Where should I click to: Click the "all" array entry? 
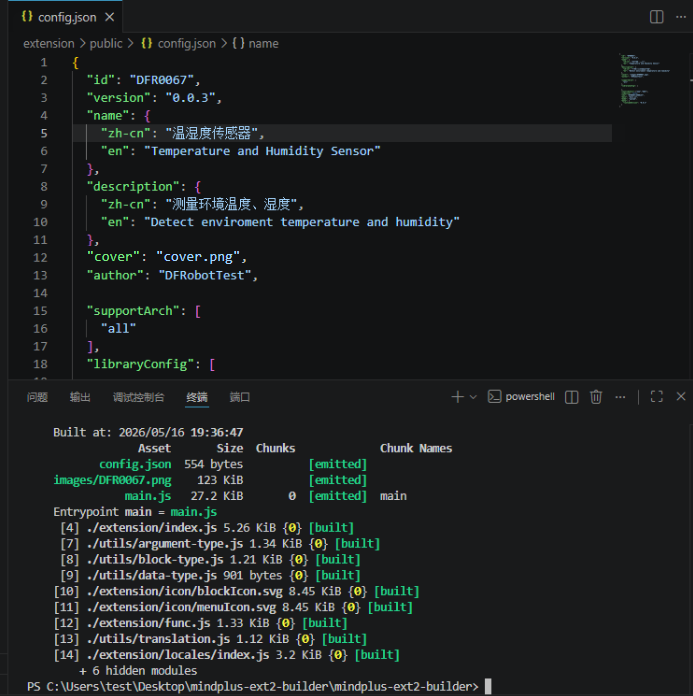pos(118,328)
